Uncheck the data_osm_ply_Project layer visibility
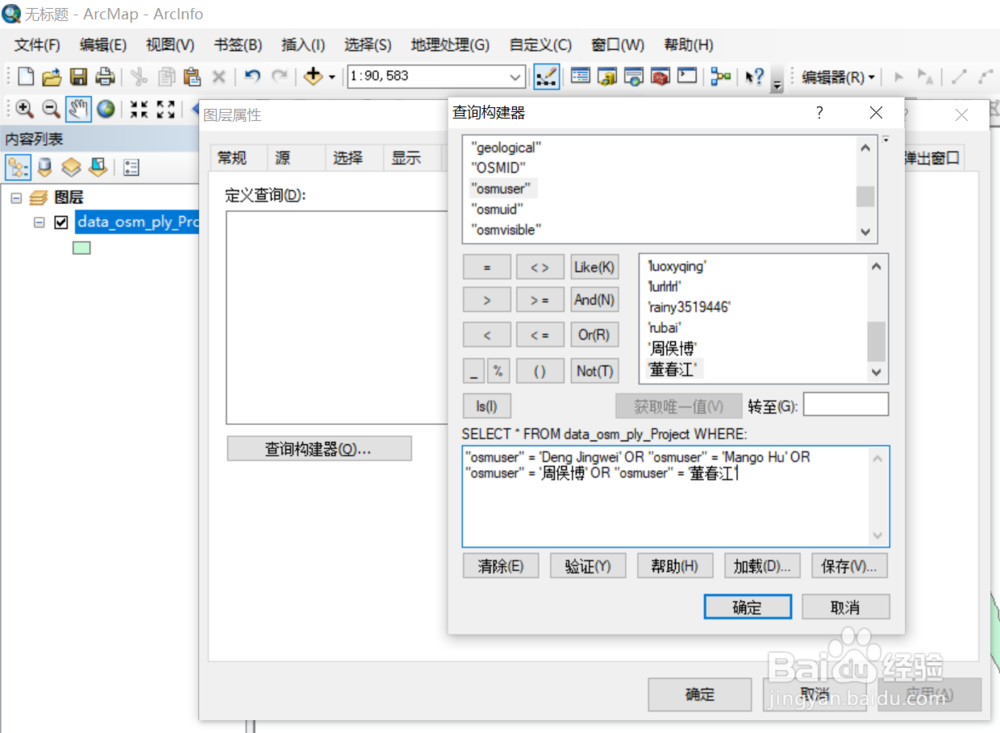This screenshot has height=733, width=1000. (x=61, y=222)
